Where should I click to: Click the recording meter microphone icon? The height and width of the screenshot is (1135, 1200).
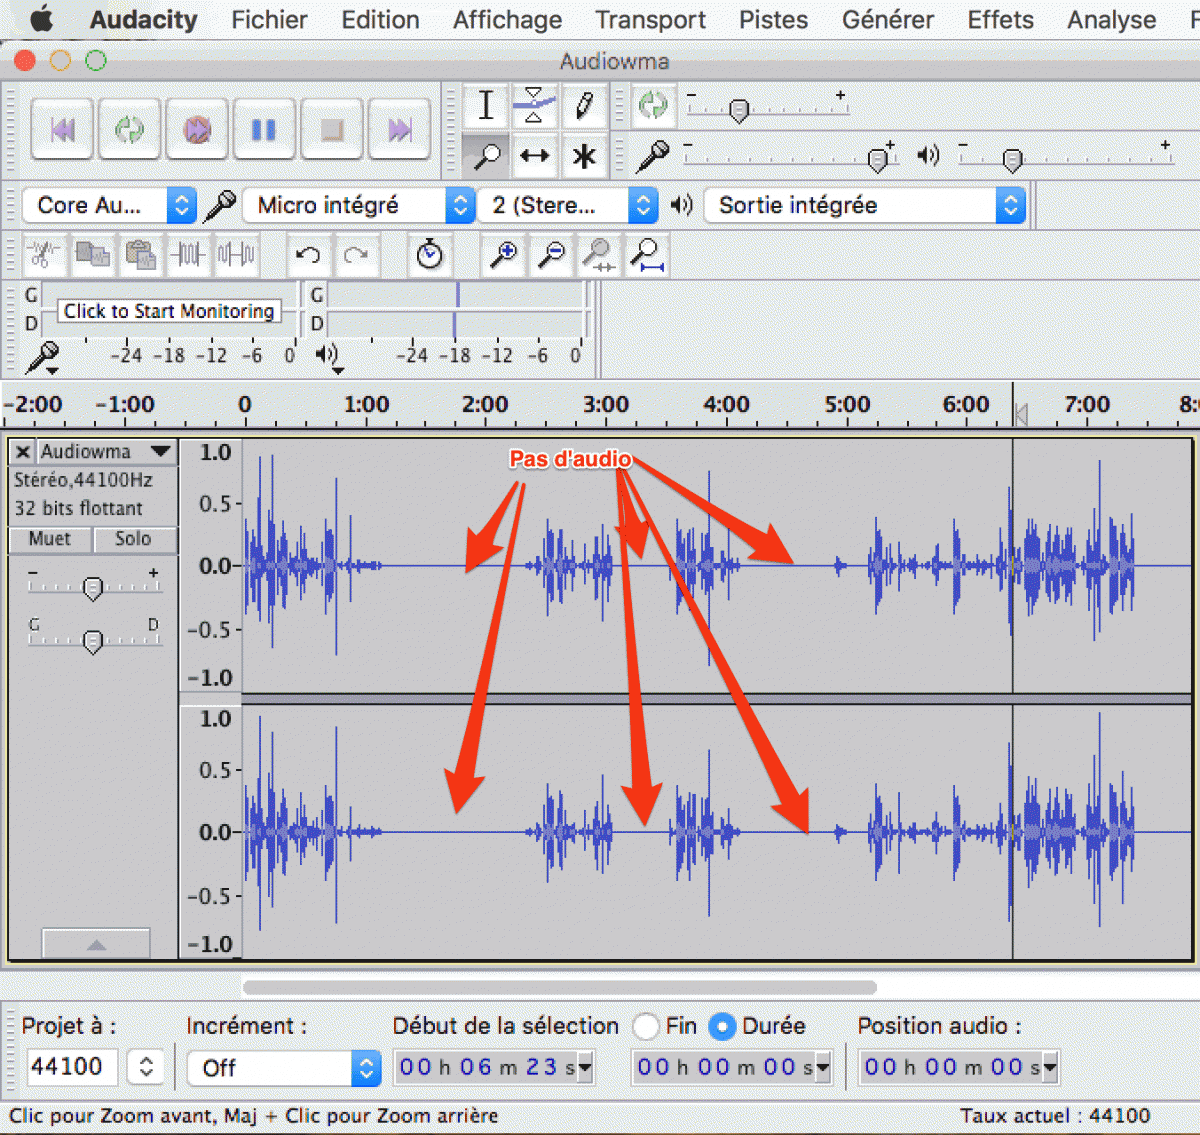(x=43, y=356)
